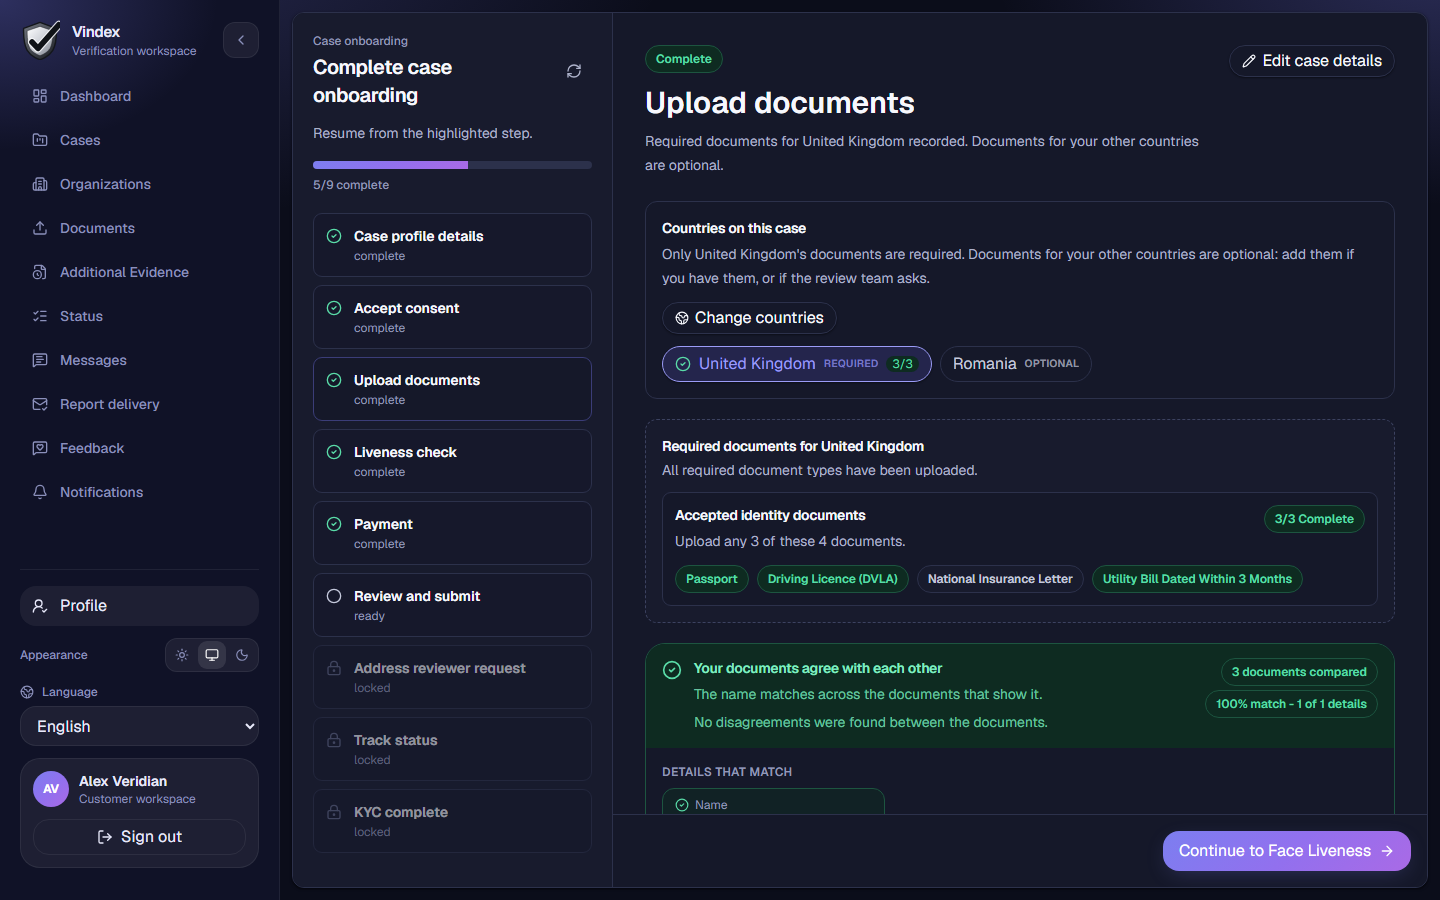1440x900 pixels.
Task: Click the 3/3 Complete badge
Action: pyautogui.click(x=1314, y=519)
